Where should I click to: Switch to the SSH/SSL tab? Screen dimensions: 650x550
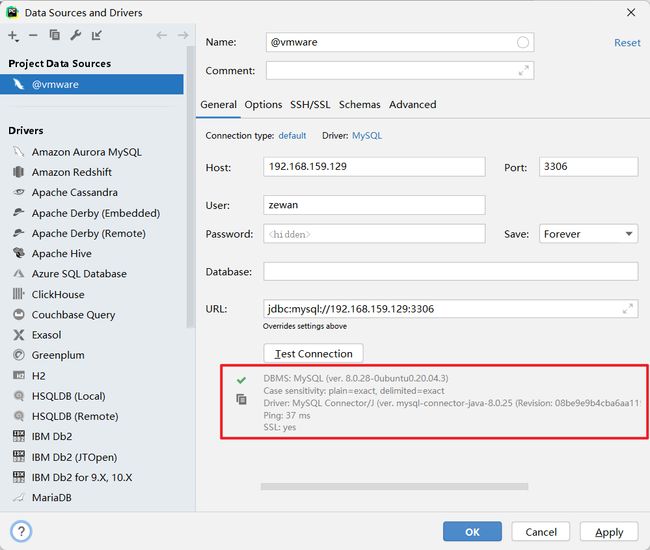pos(310,104)
